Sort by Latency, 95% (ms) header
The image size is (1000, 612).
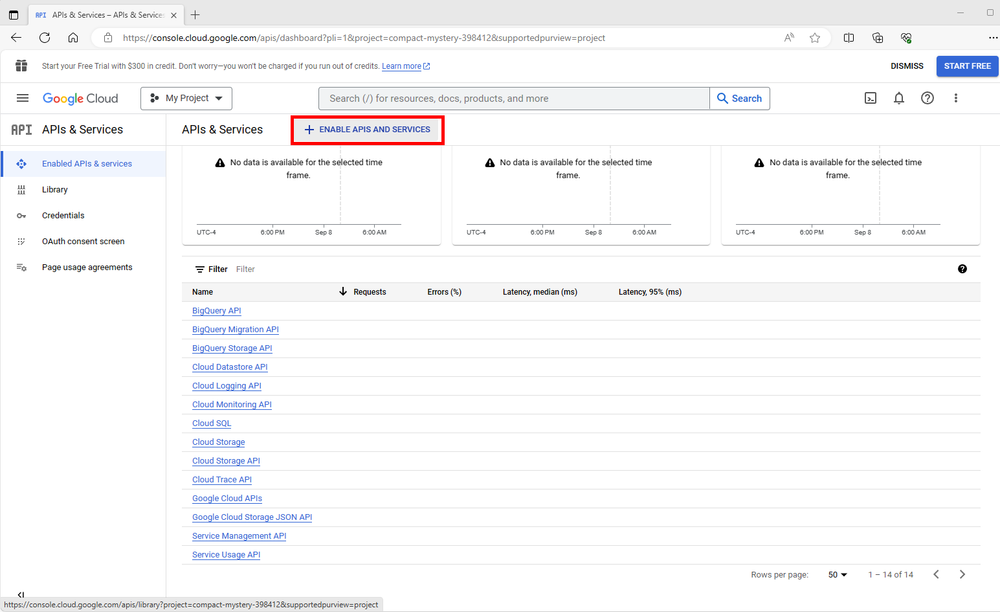click(x=650, y=292)
